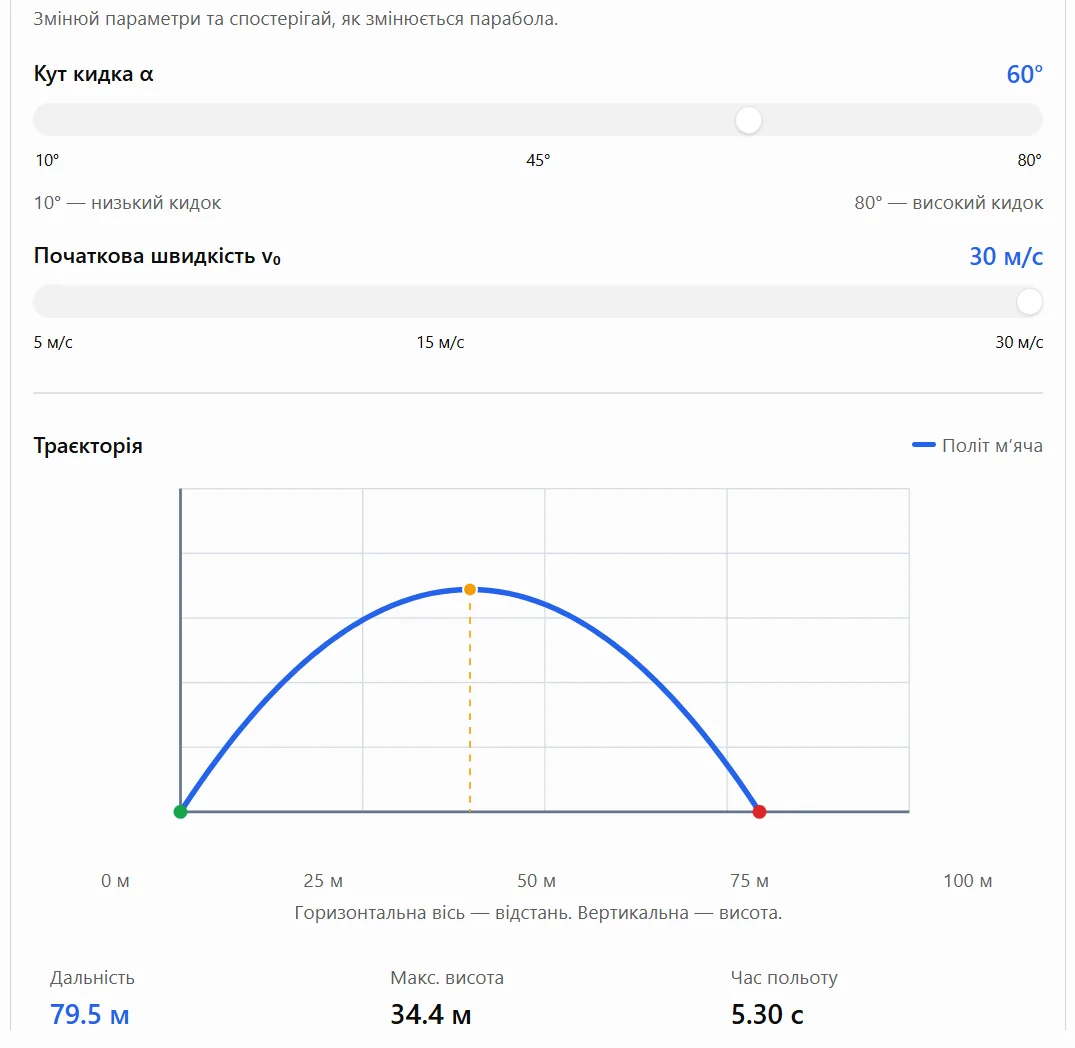Click the Час польоту stat label
1075x1048 pixels.
point(784,978)
